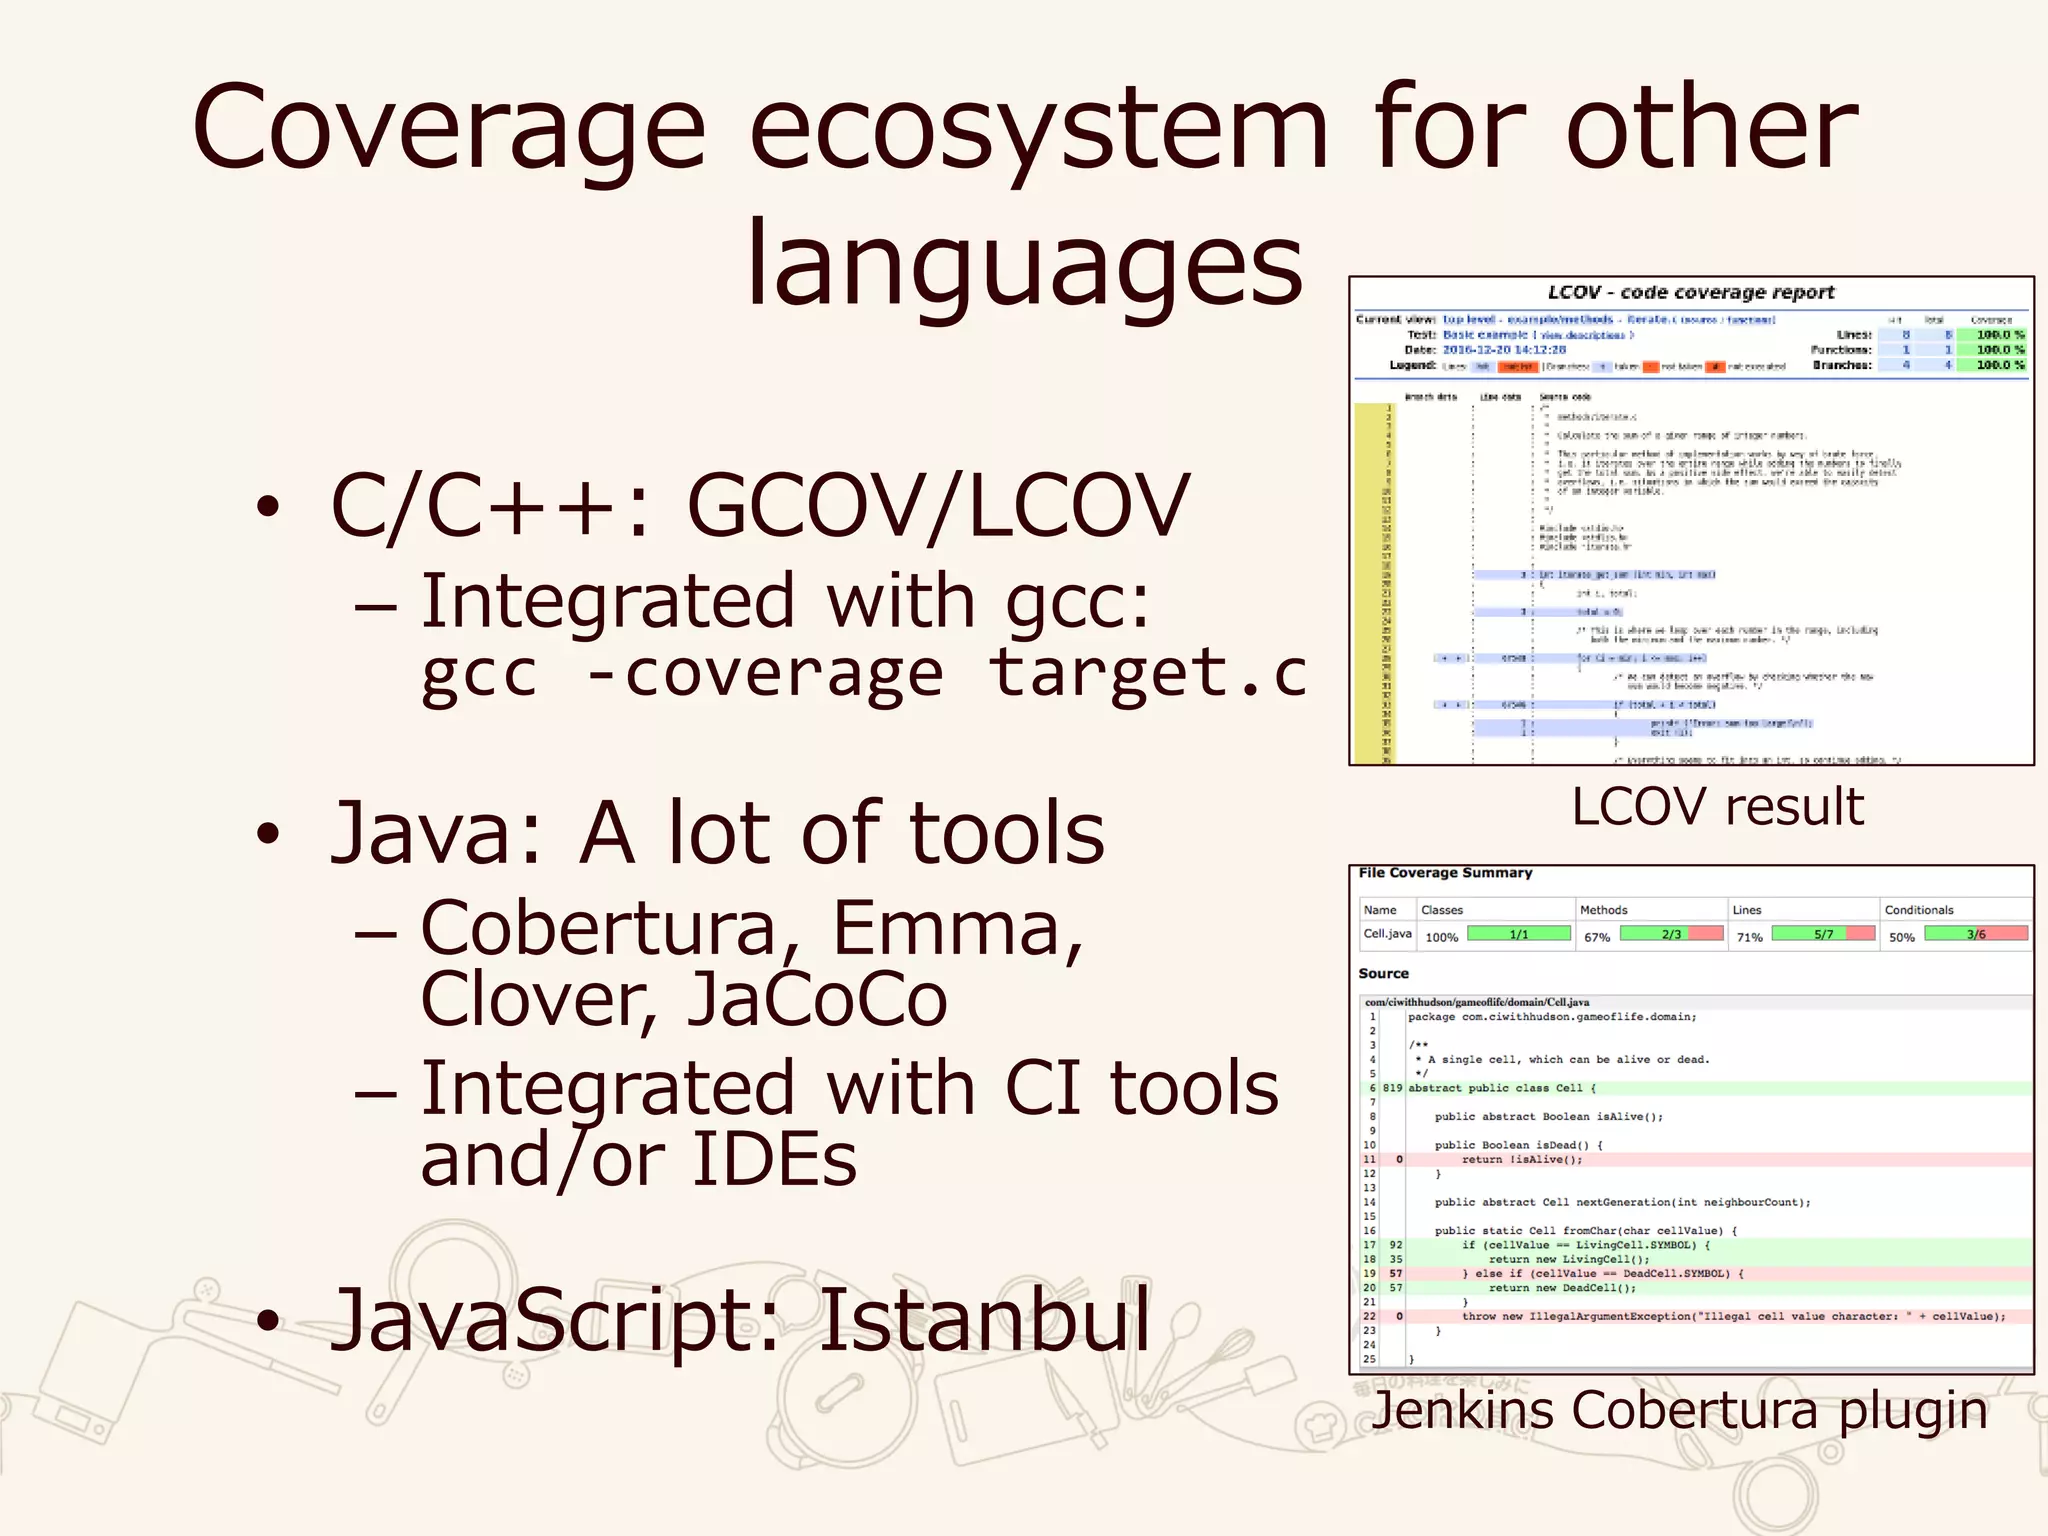
Task: Select the Cell.java name in coverage table
Action: pyautogui.click(x=1387, y=934)
